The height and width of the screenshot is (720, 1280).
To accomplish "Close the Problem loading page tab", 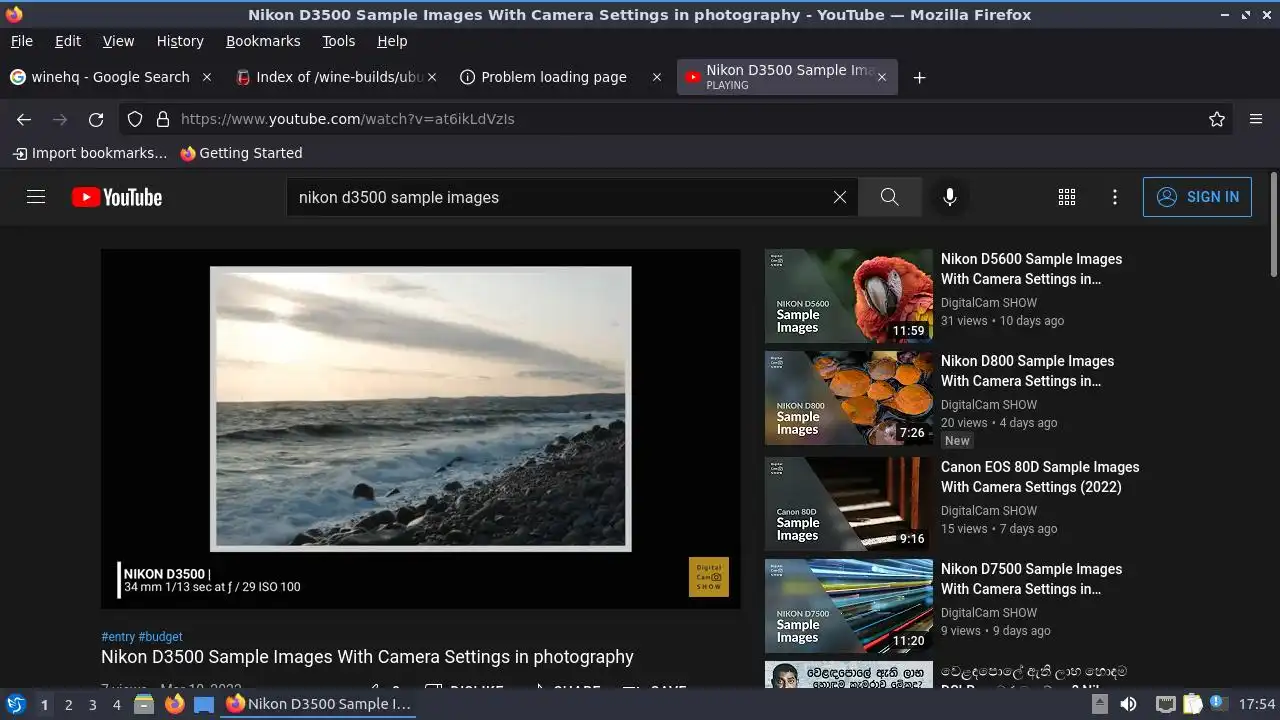I will click(x=657, y=77).
